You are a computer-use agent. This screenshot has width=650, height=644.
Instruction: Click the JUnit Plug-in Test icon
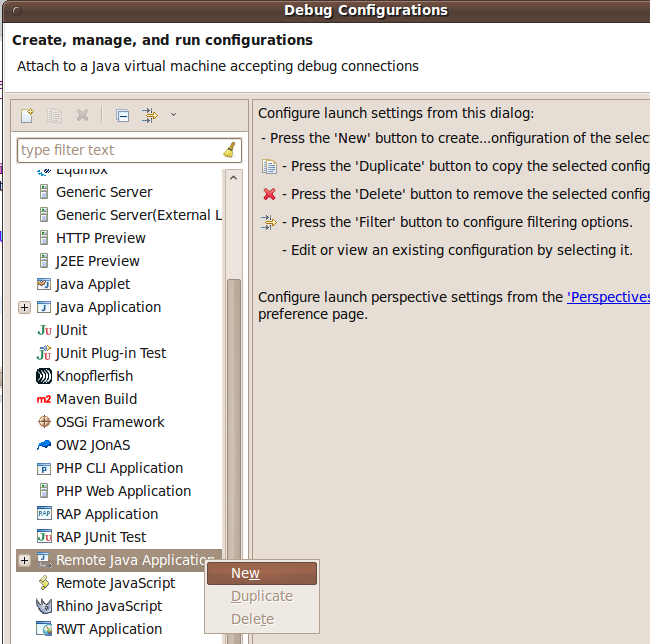44,353
